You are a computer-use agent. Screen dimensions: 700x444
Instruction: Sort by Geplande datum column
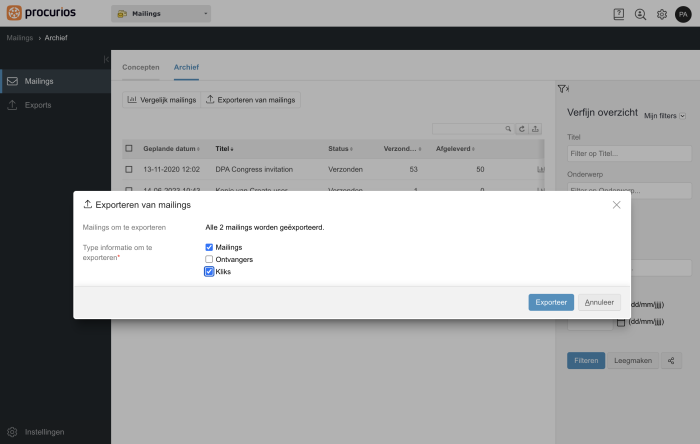tap(171, 149)
